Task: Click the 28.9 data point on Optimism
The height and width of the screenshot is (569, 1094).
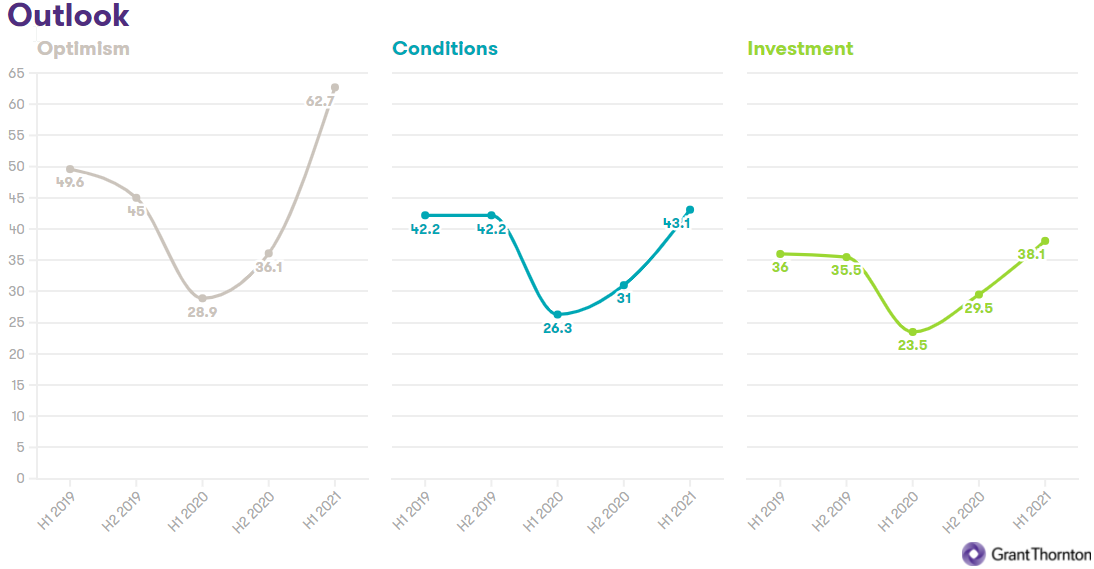Action: pos(202,298)
